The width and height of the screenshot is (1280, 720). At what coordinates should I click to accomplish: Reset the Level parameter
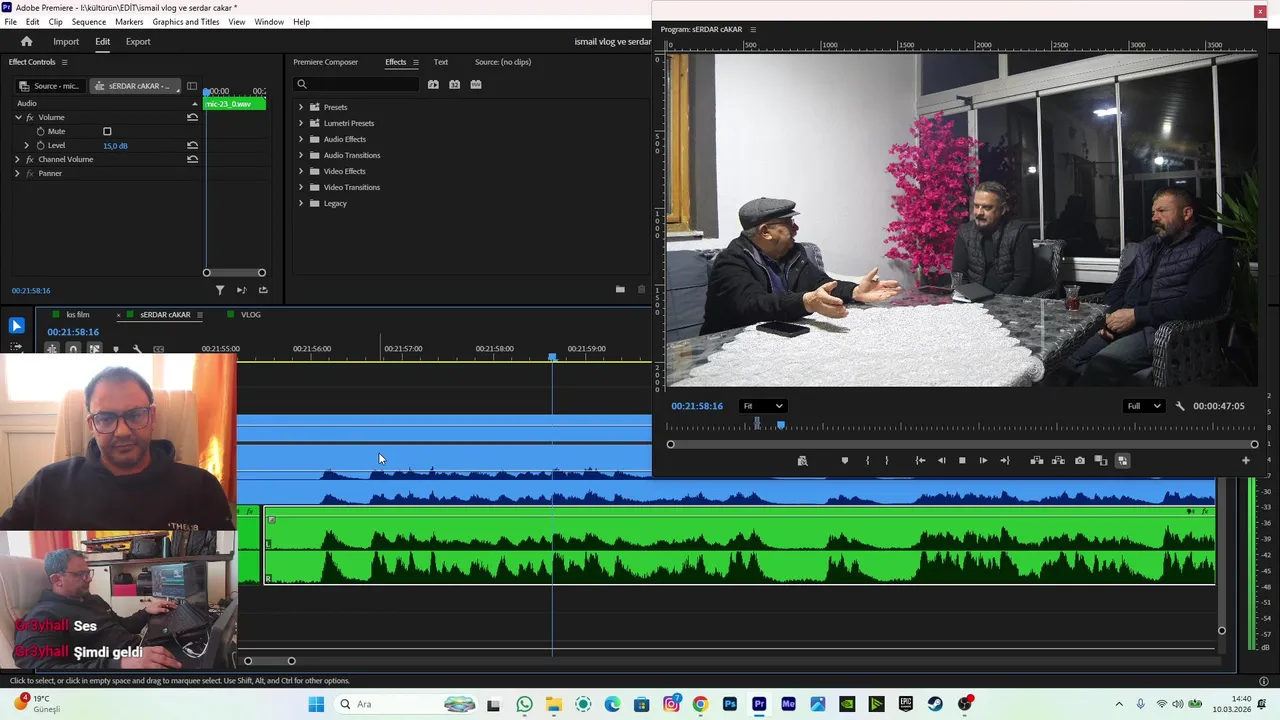192,145
